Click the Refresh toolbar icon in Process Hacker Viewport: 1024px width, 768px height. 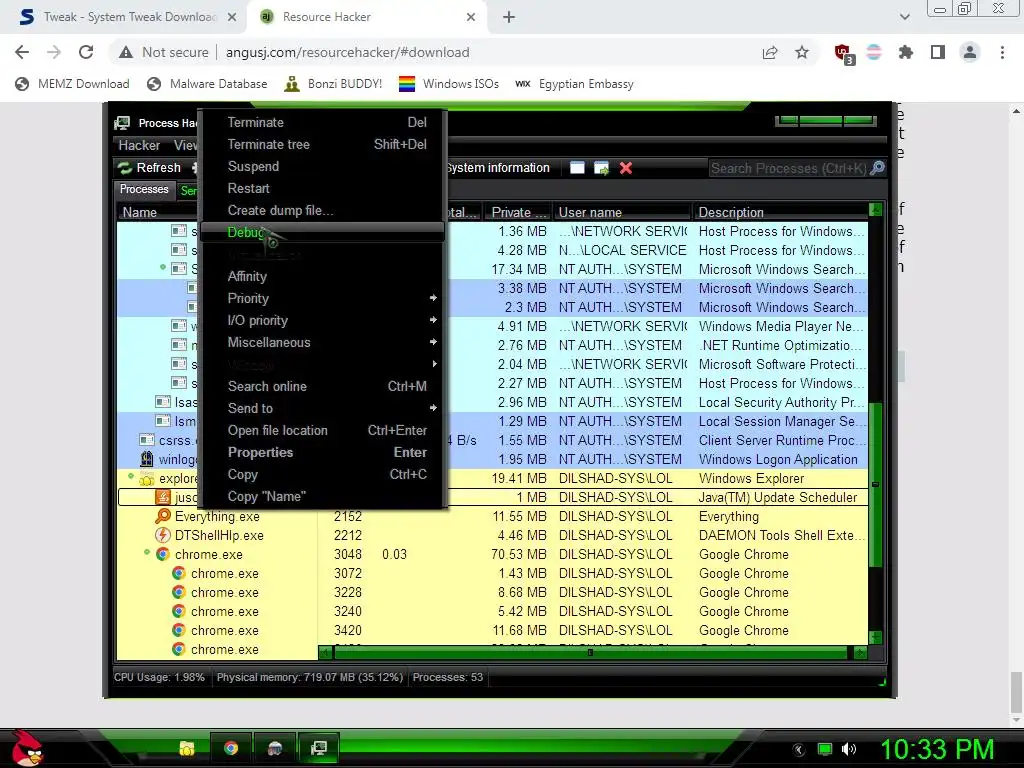(x=124, y=168)
